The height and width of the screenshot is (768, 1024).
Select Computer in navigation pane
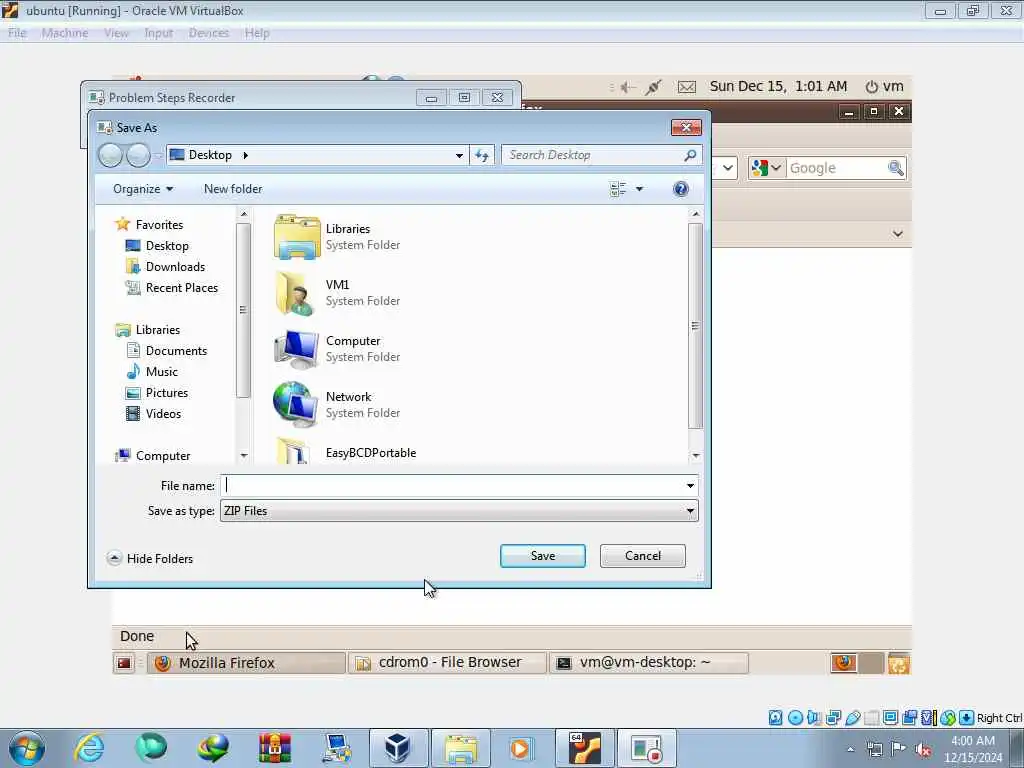153,456
